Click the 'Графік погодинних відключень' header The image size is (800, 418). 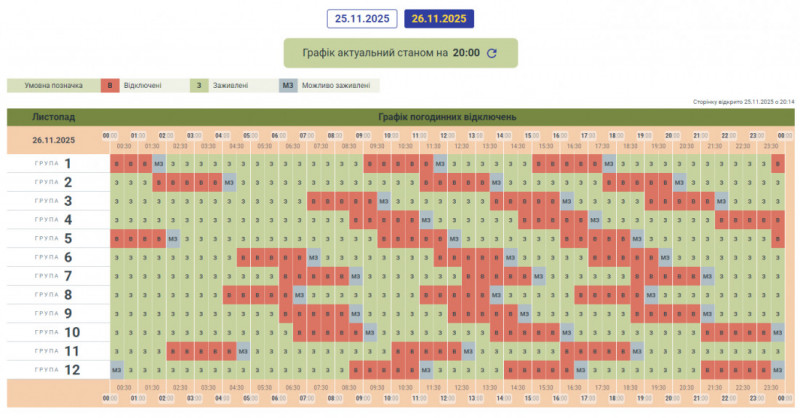(x=447, y=117)
